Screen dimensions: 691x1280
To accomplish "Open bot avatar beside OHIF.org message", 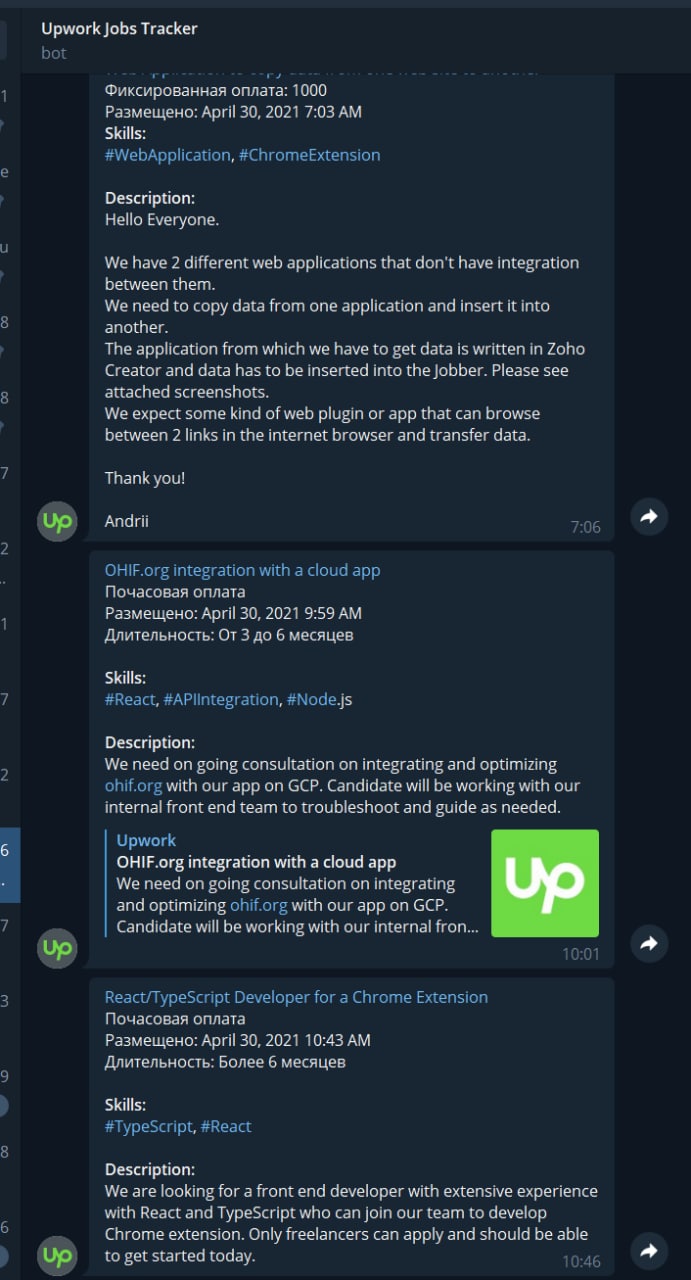I will [57, 948].
